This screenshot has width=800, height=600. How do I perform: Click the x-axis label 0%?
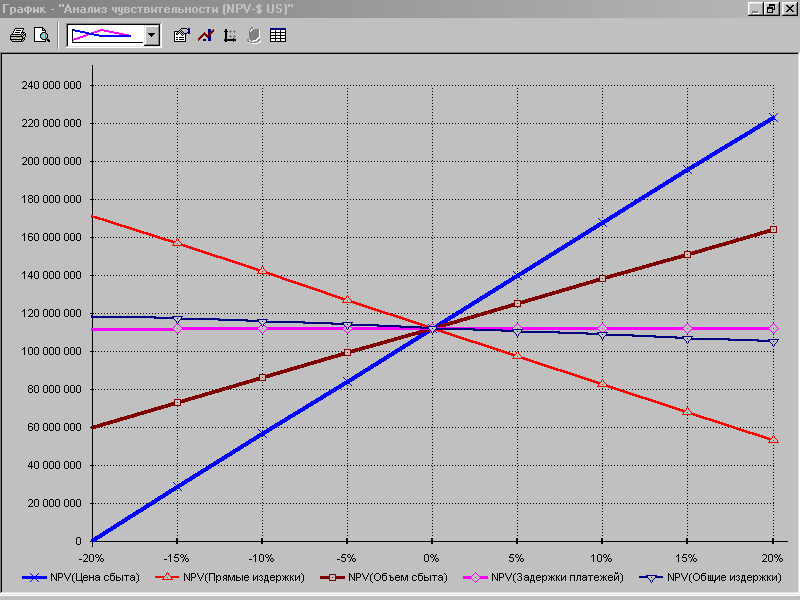pyautogui.click(x=432, y=558)
